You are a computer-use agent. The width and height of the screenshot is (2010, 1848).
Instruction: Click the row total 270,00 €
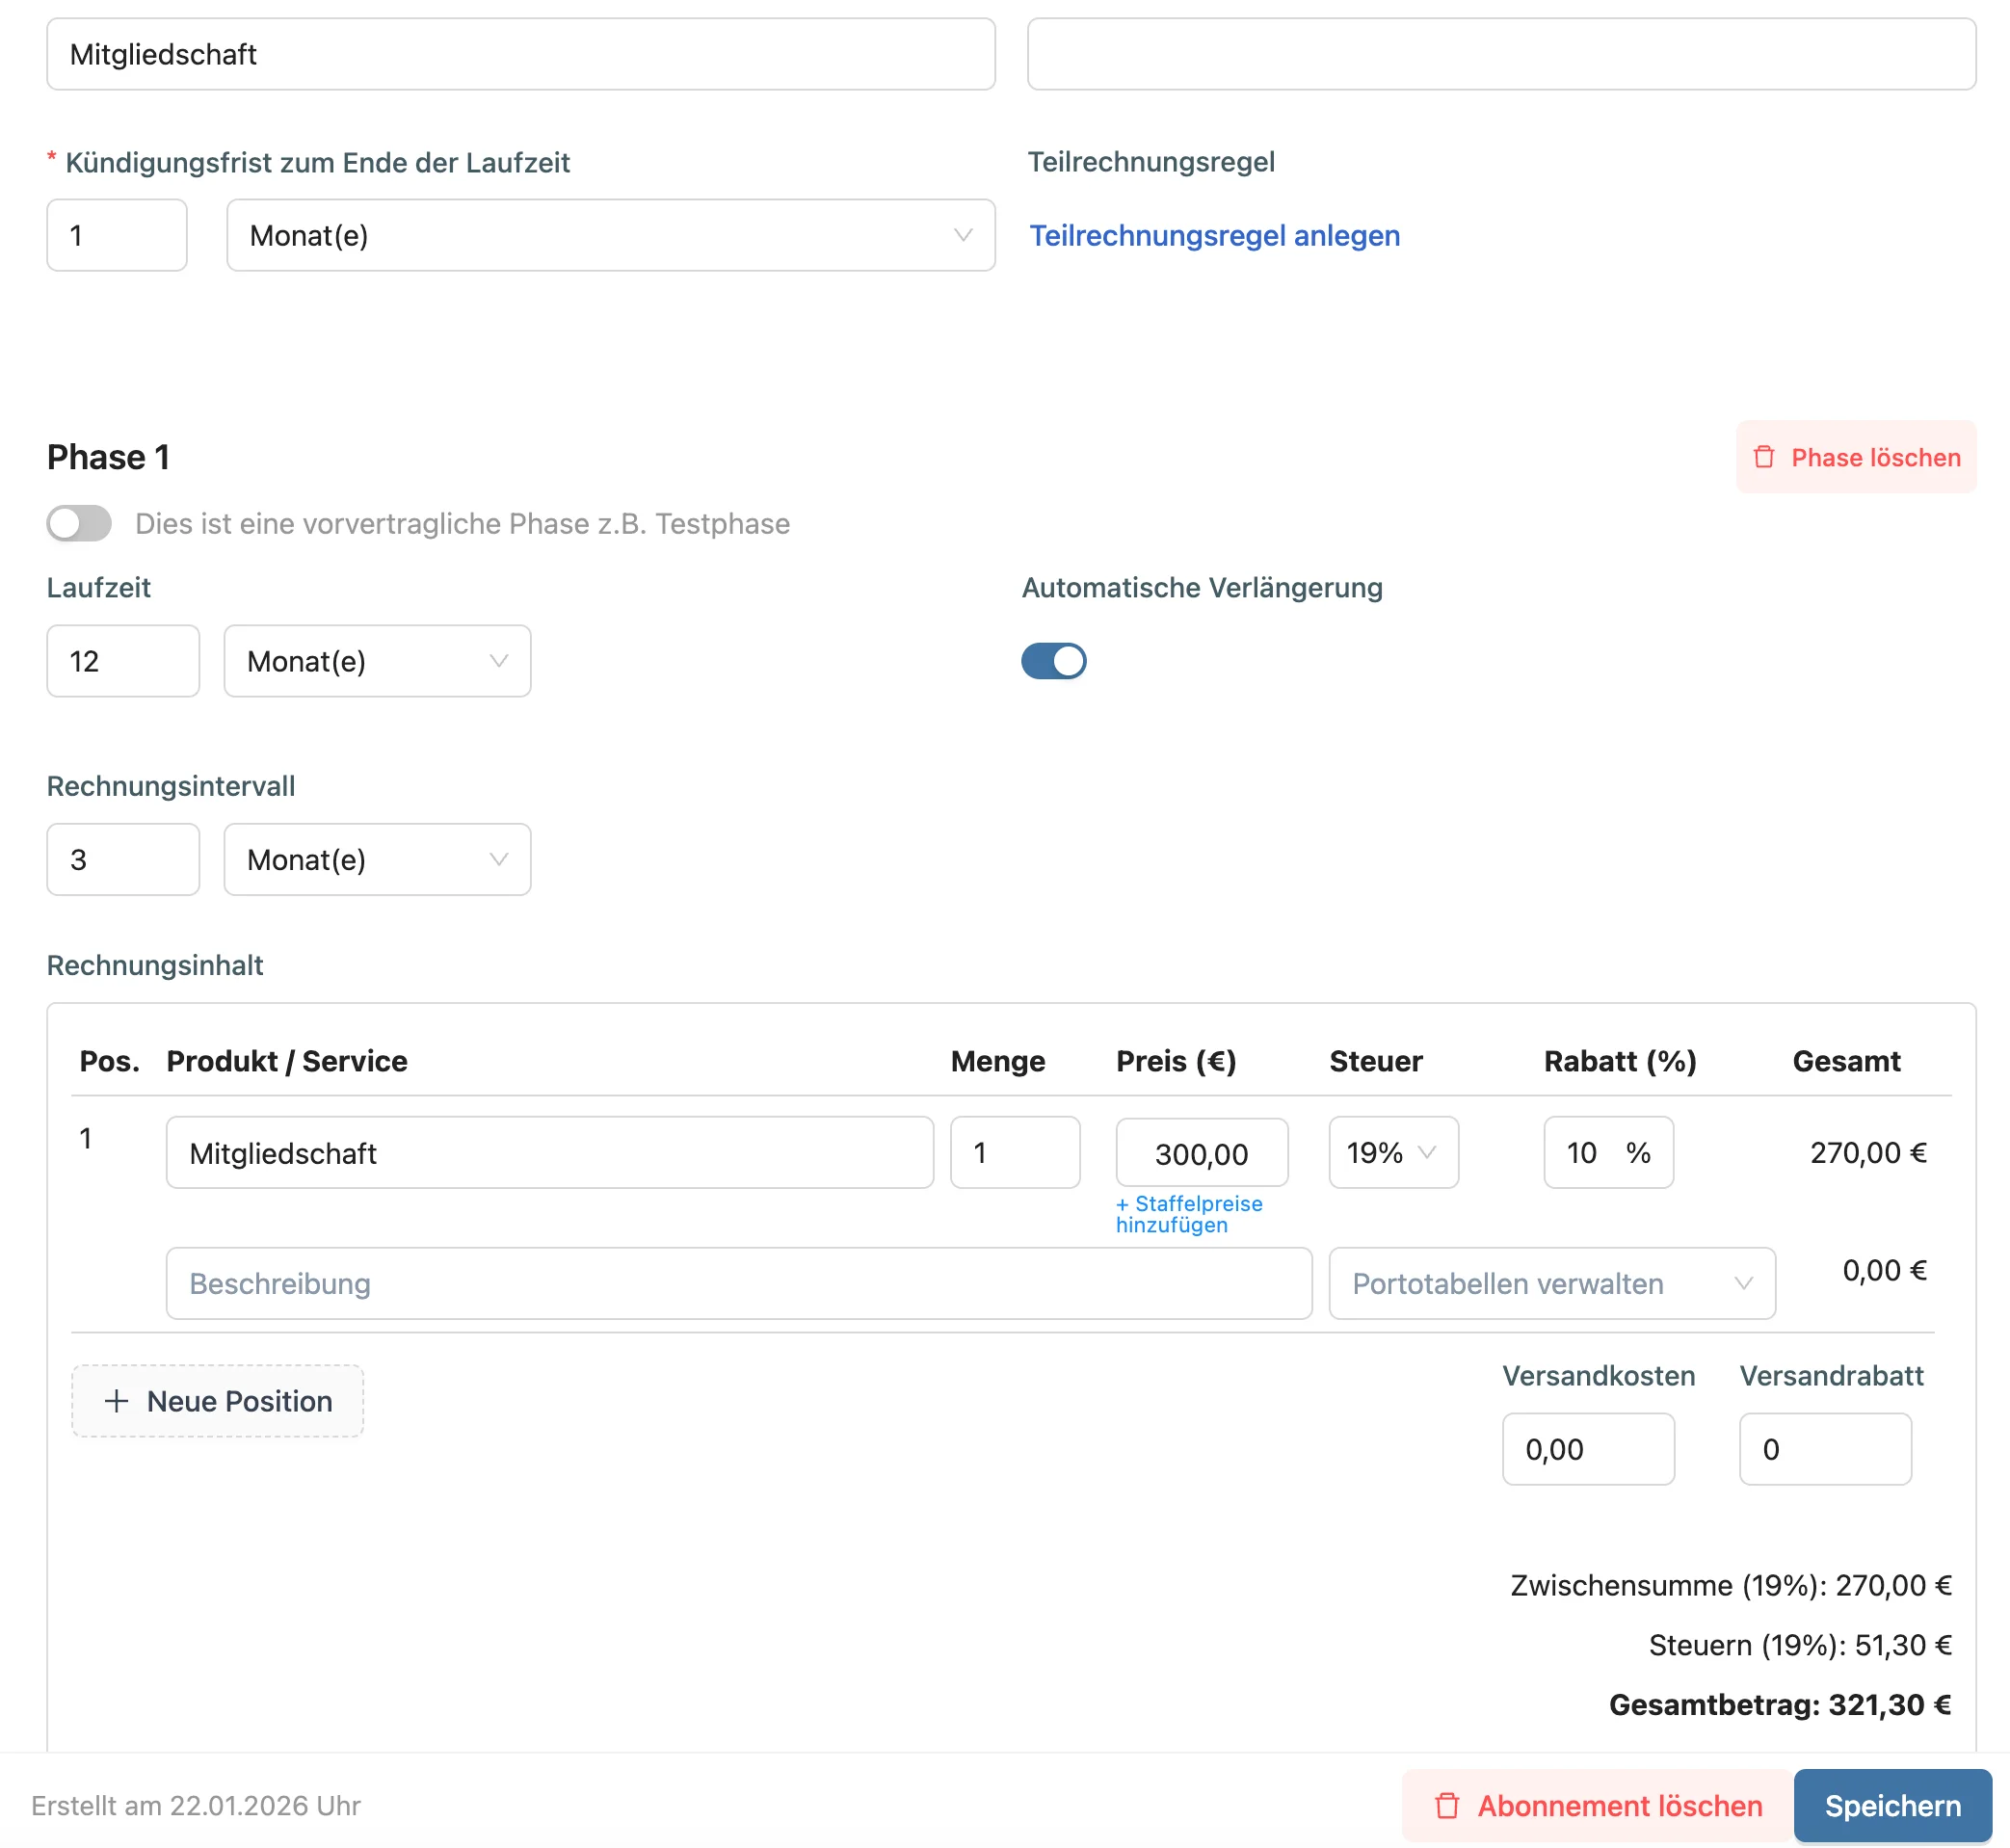point(1868,1152)
